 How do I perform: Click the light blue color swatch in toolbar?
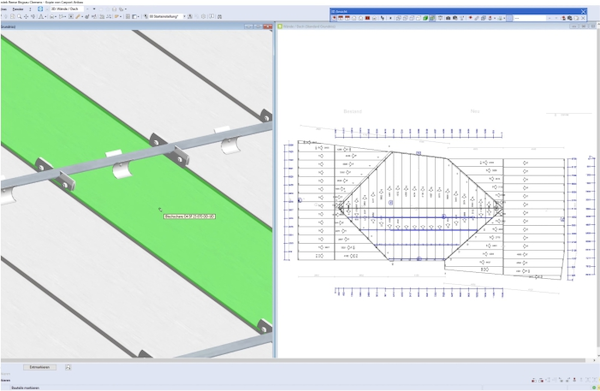click(x=510, y=18)
